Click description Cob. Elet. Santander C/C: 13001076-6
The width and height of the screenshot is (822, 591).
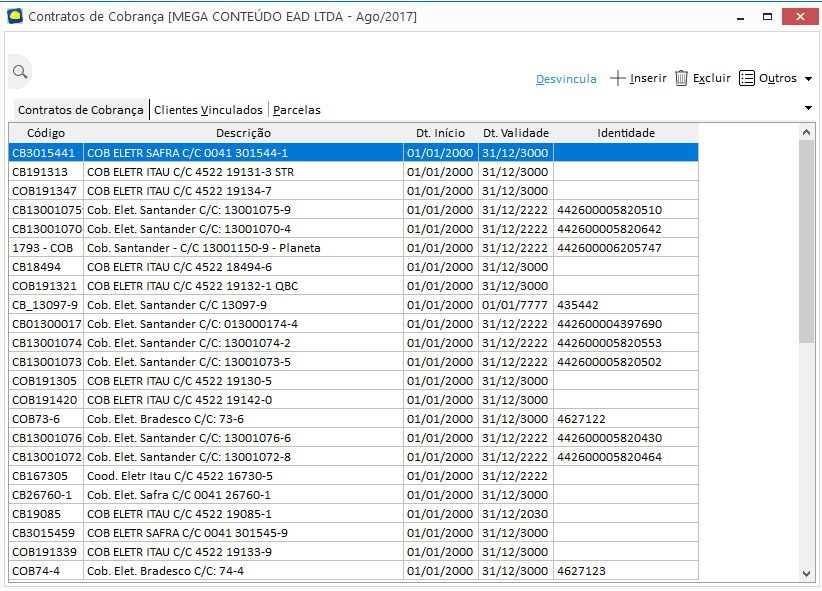[189, 438]
